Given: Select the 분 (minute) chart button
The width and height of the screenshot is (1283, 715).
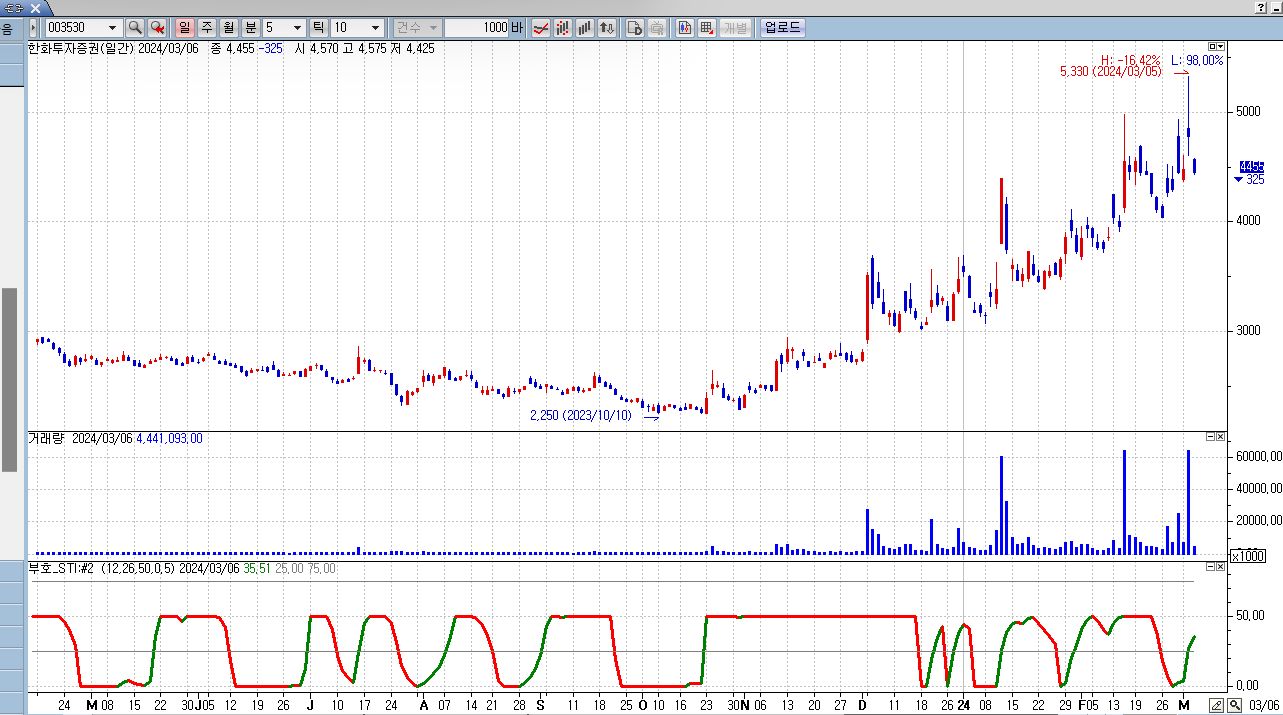Looking at the screenshot, I should pyautogui.click(x=251, y=28).
